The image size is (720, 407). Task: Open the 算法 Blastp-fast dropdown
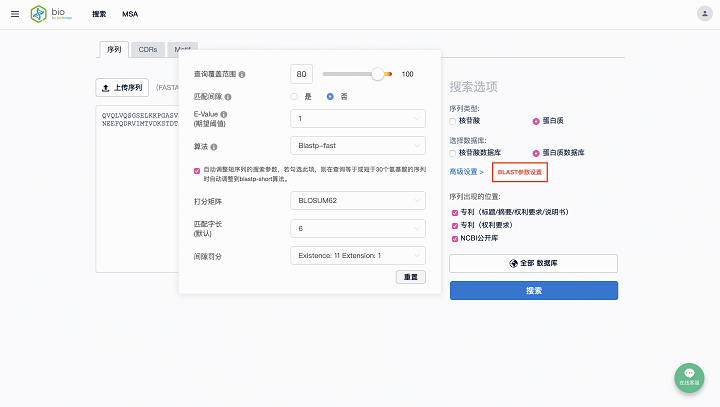(x=358, y=146)
